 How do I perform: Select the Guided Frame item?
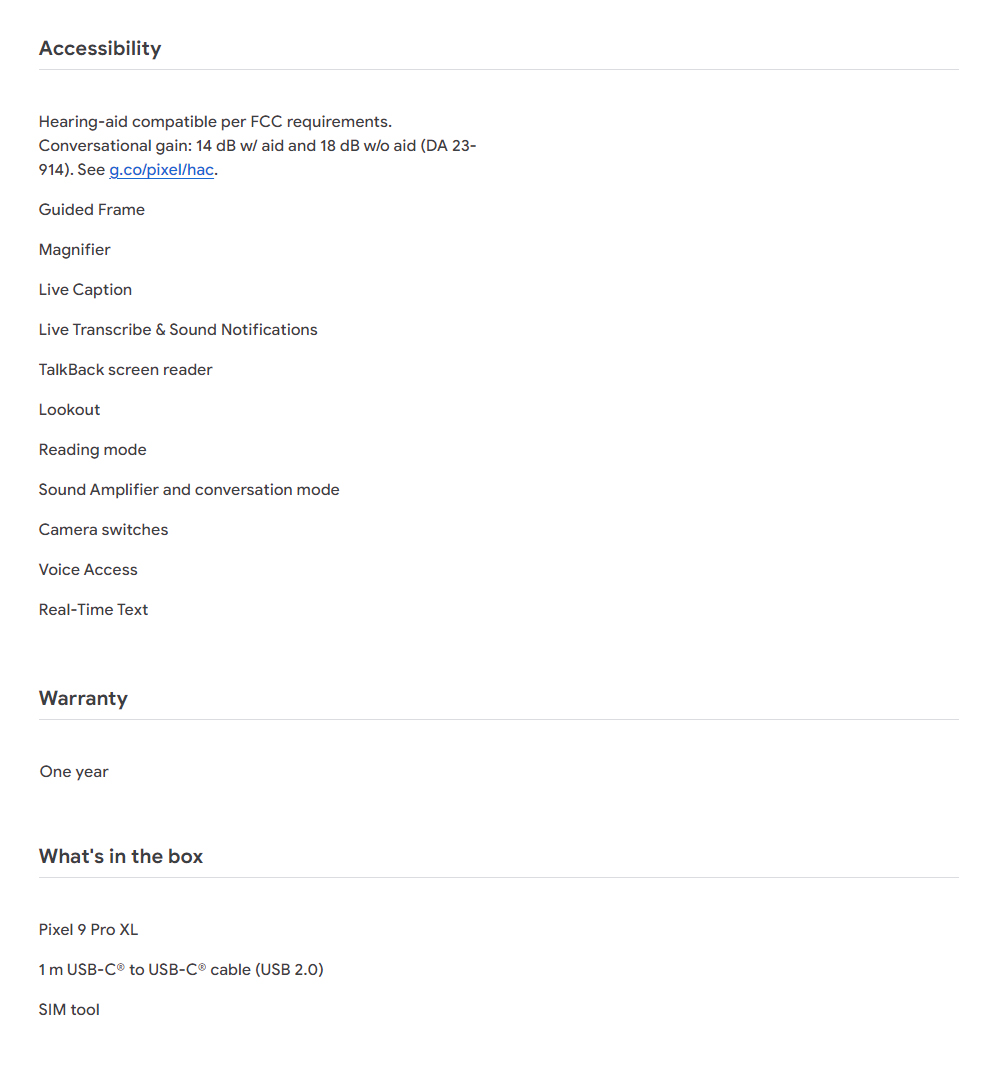coord(92,210)
